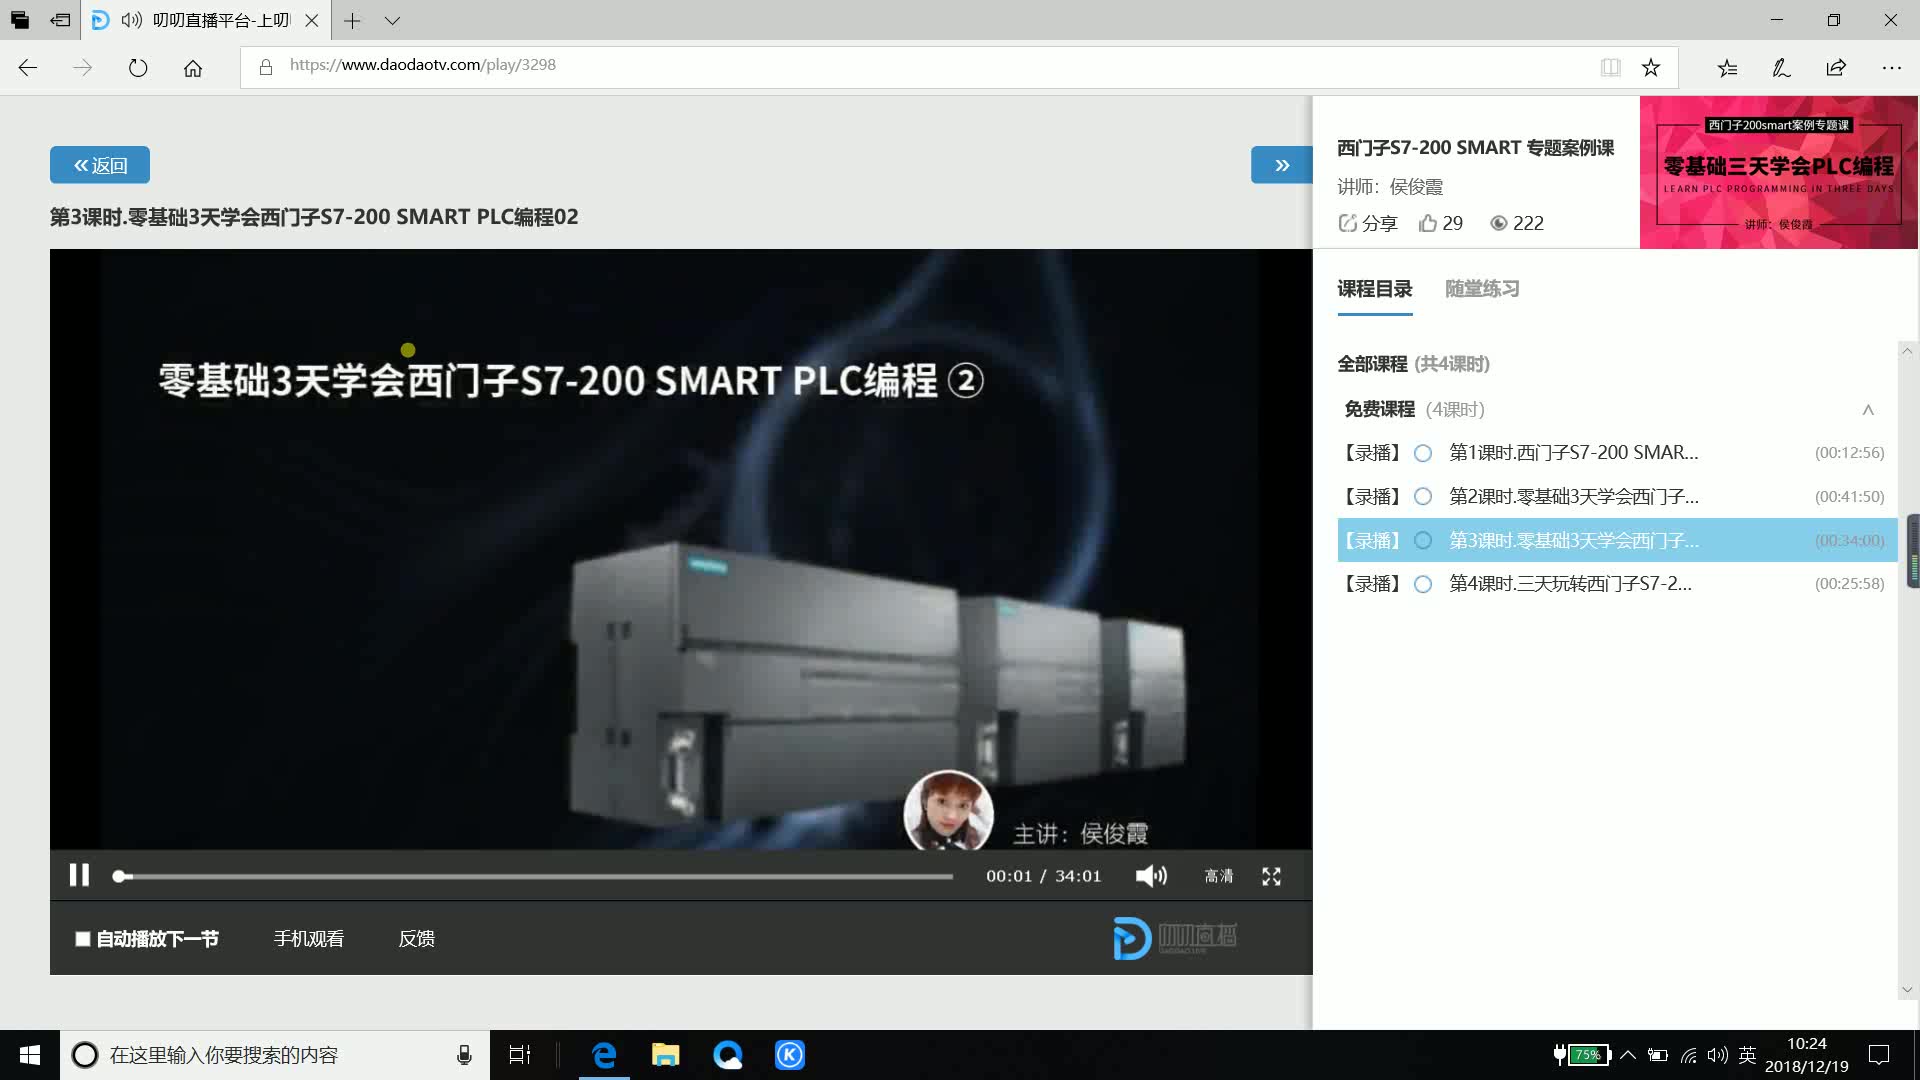
Task: Open 反馈 feedback link
Action: [x=416, y=939]
